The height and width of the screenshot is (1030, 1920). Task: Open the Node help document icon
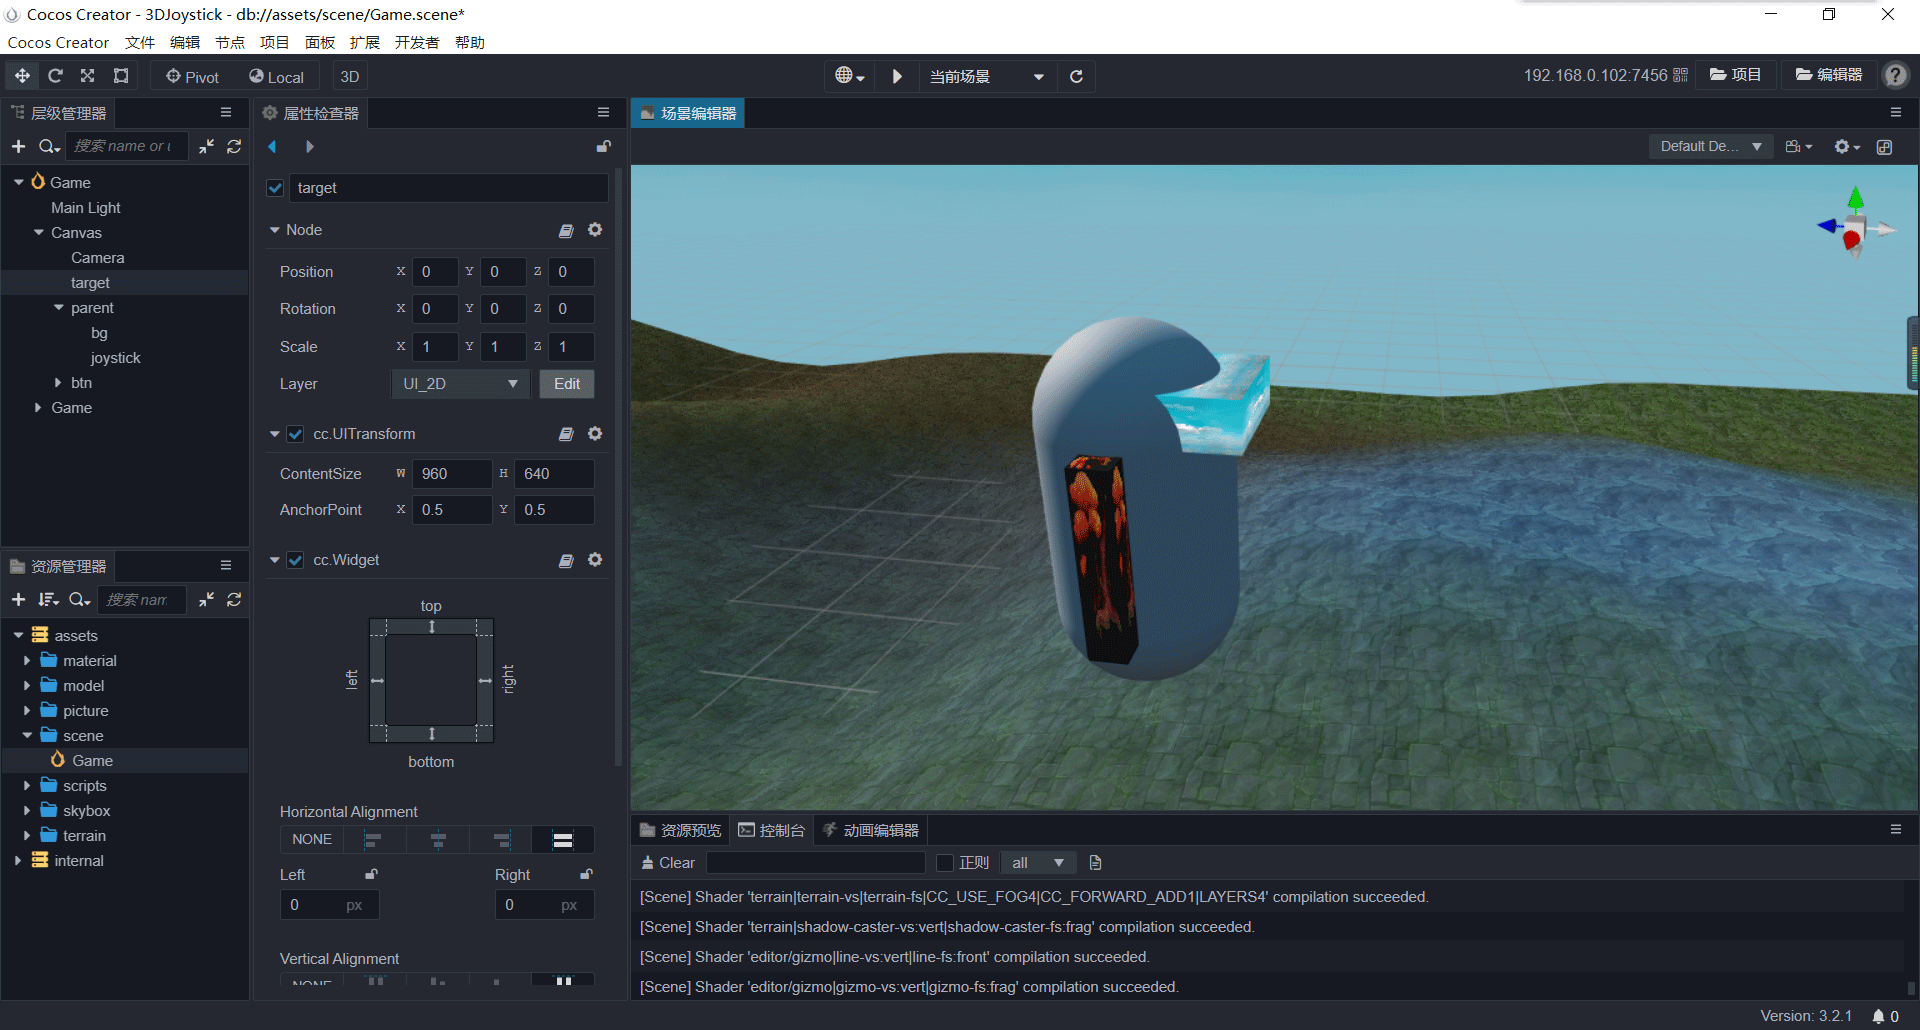click(566, 230)
